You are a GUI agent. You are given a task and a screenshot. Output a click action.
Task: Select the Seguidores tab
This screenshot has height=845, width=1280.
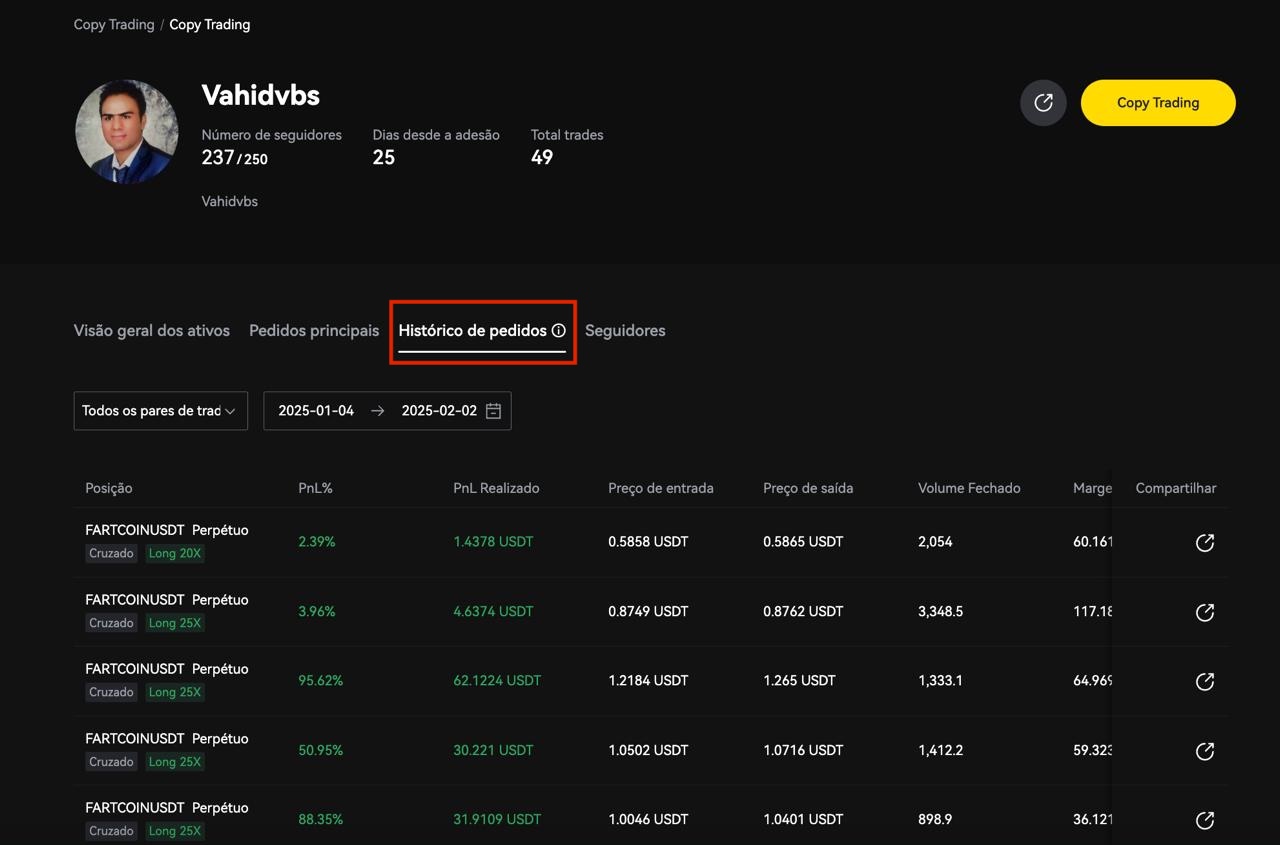(625, 331)
